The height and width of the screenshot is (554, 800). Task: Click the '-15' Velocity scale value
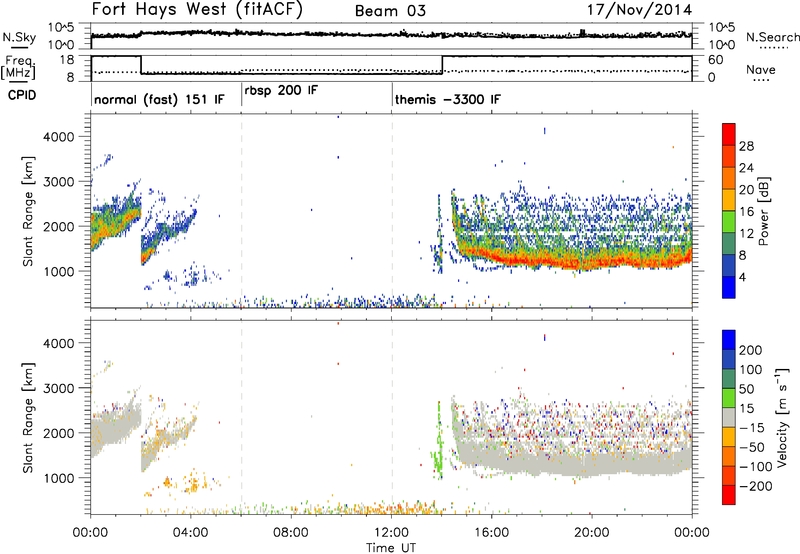point(752,427)
